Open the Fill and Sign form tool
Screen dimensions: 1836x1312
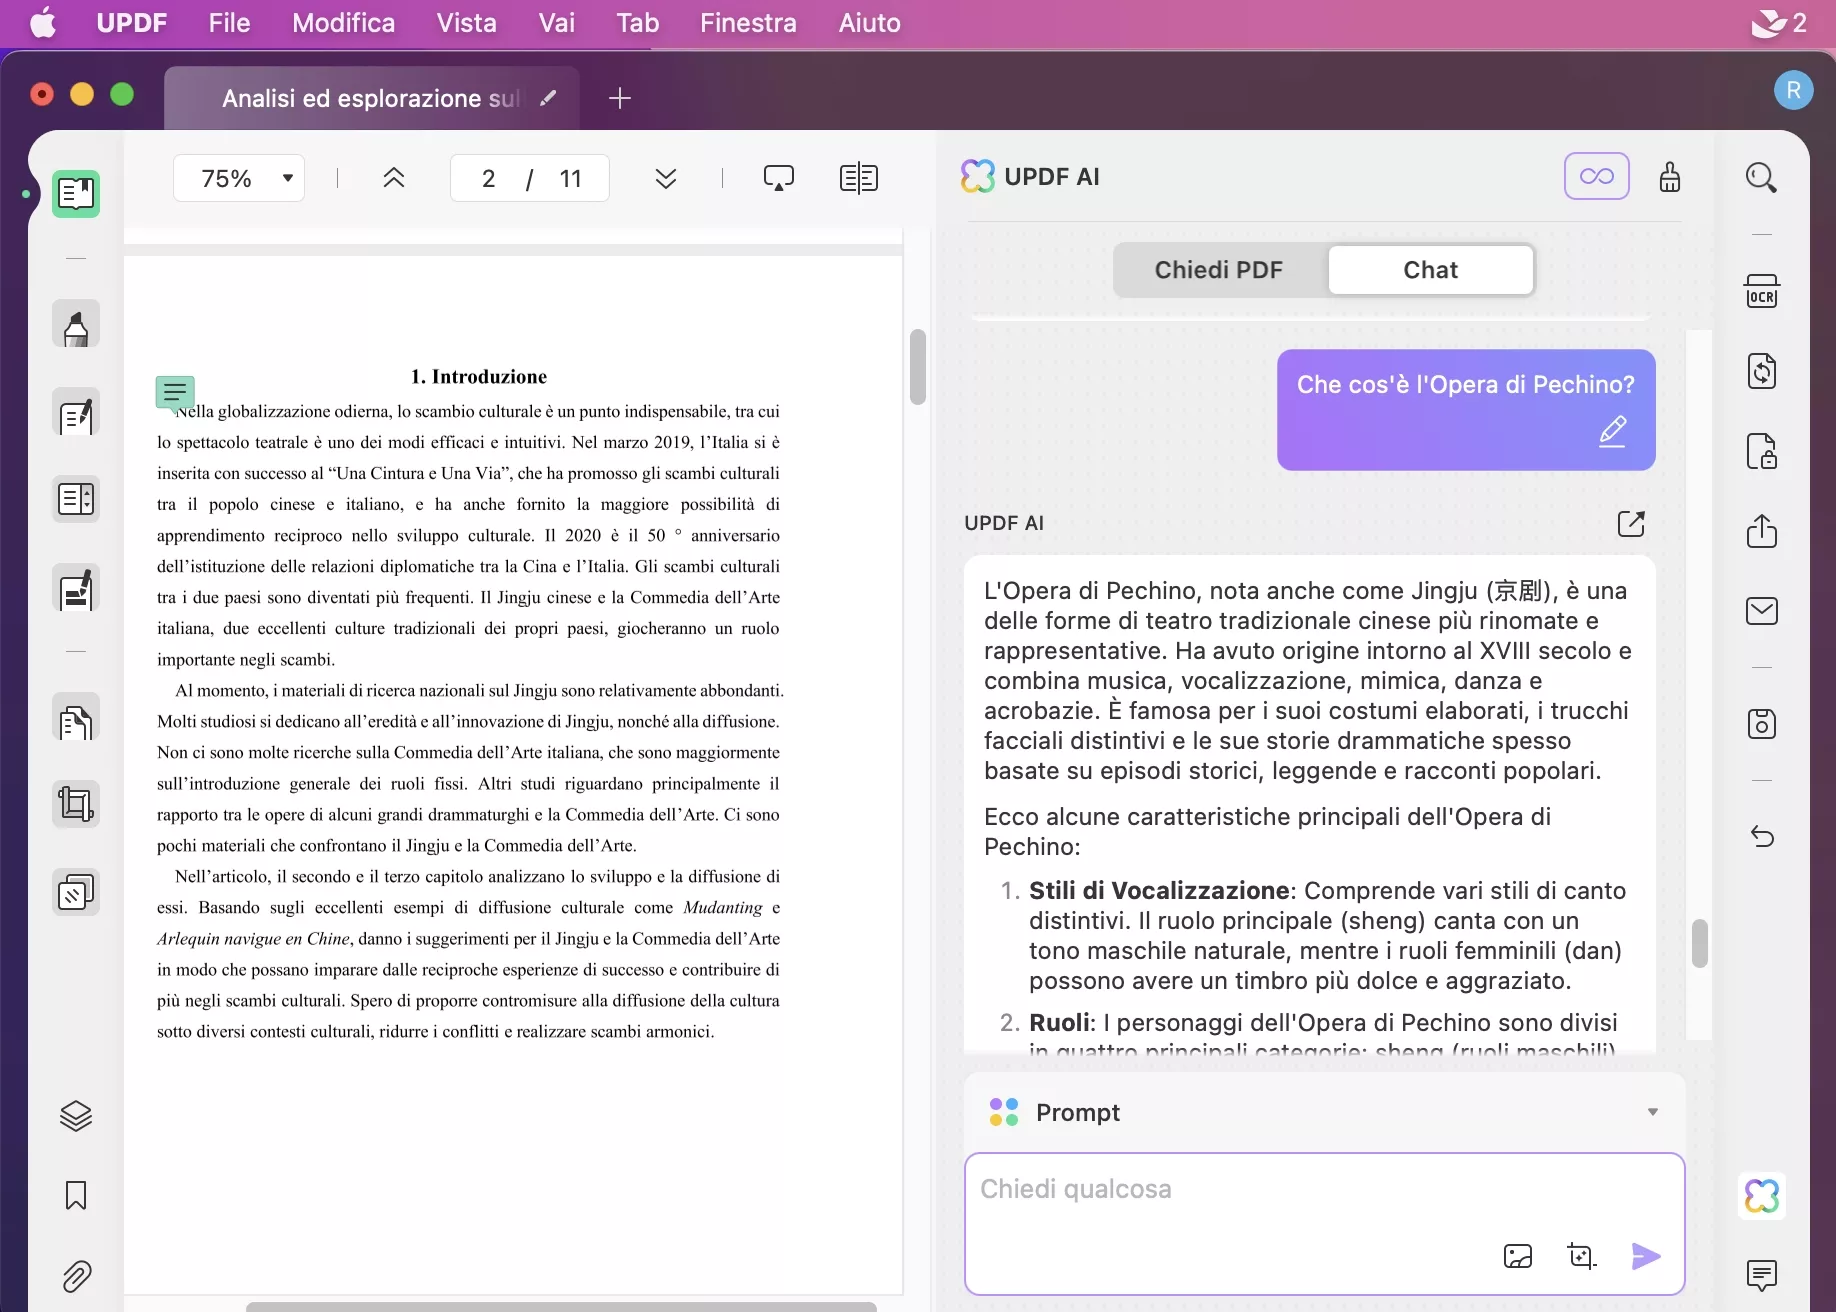coord(76,588)
